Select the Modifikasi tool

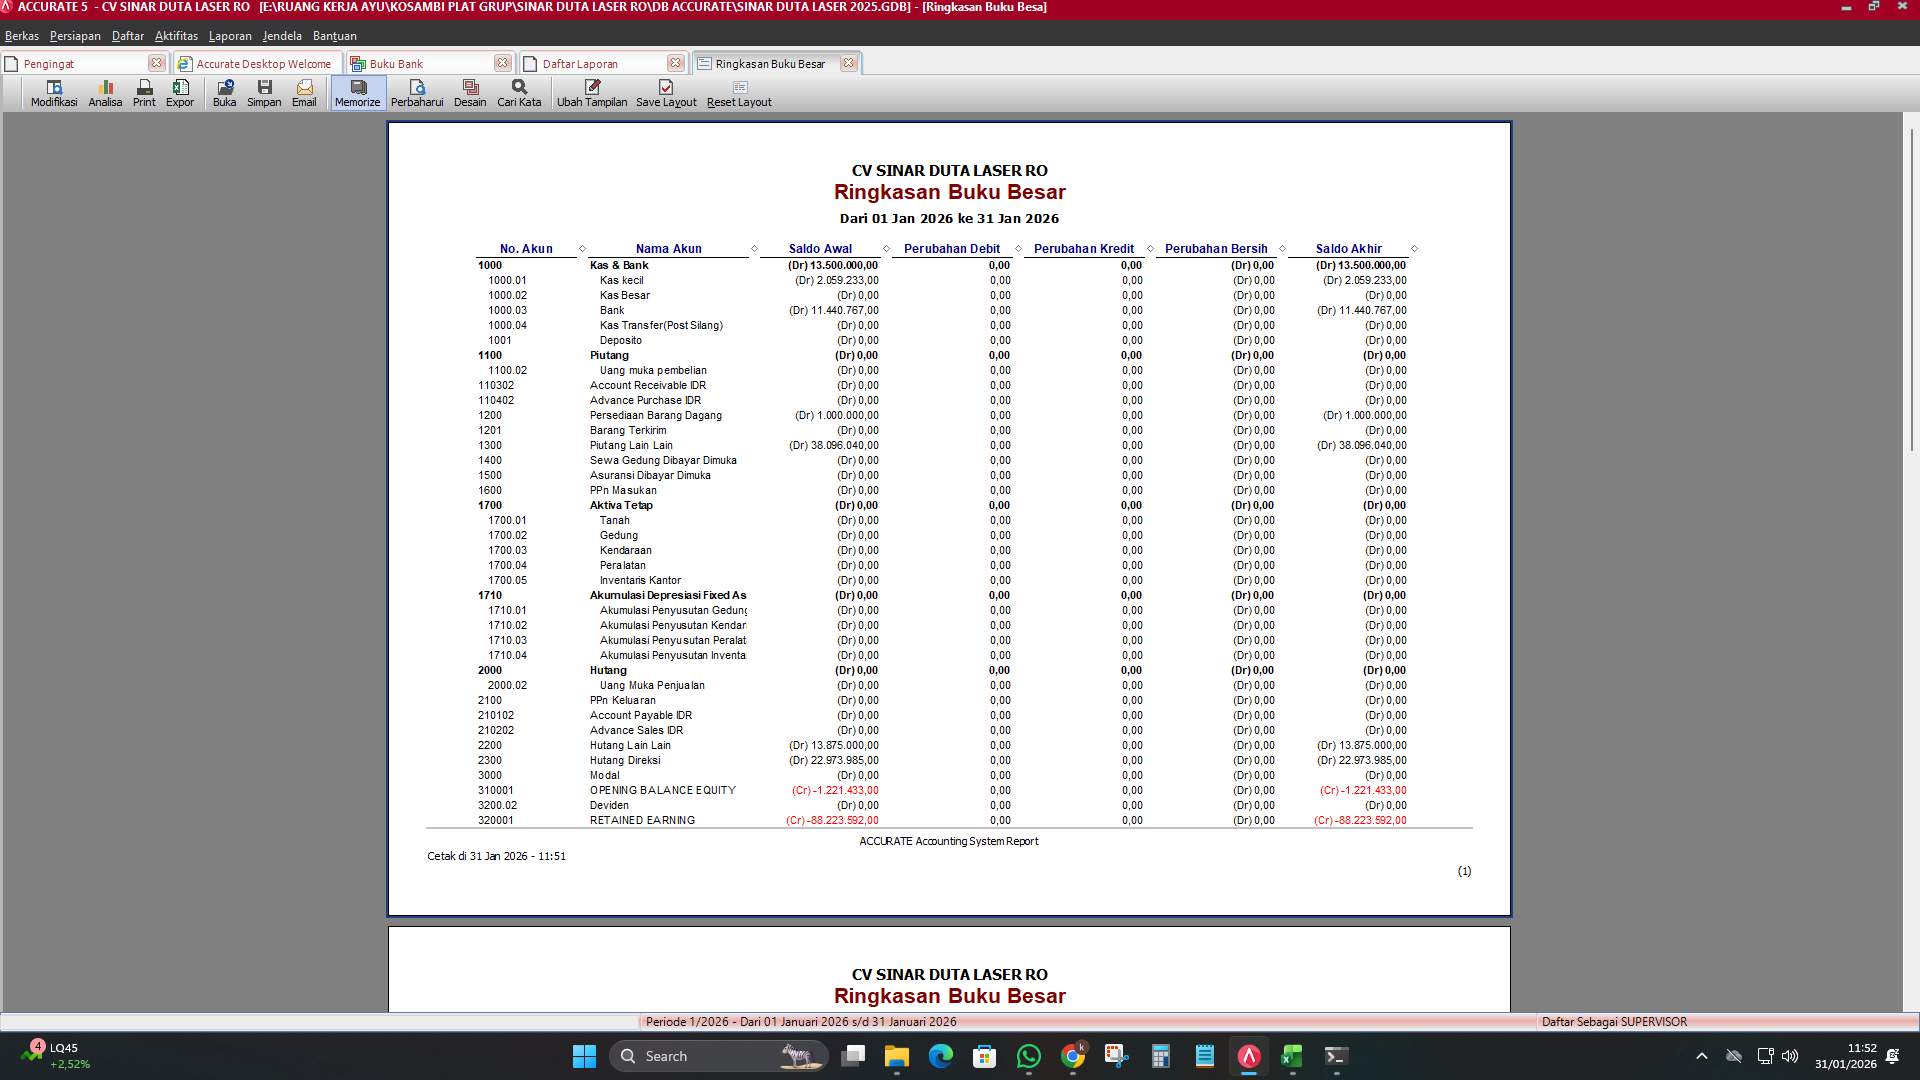coord(53,93)
